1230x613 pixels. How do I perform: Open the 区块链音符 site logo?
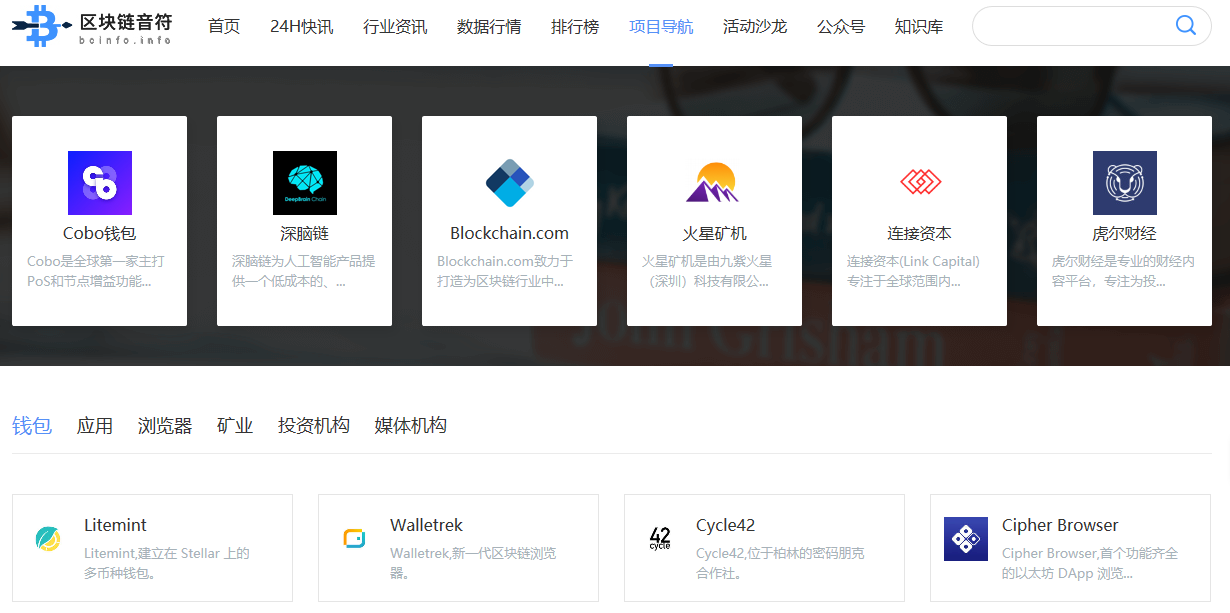click(x=92, y=26)
